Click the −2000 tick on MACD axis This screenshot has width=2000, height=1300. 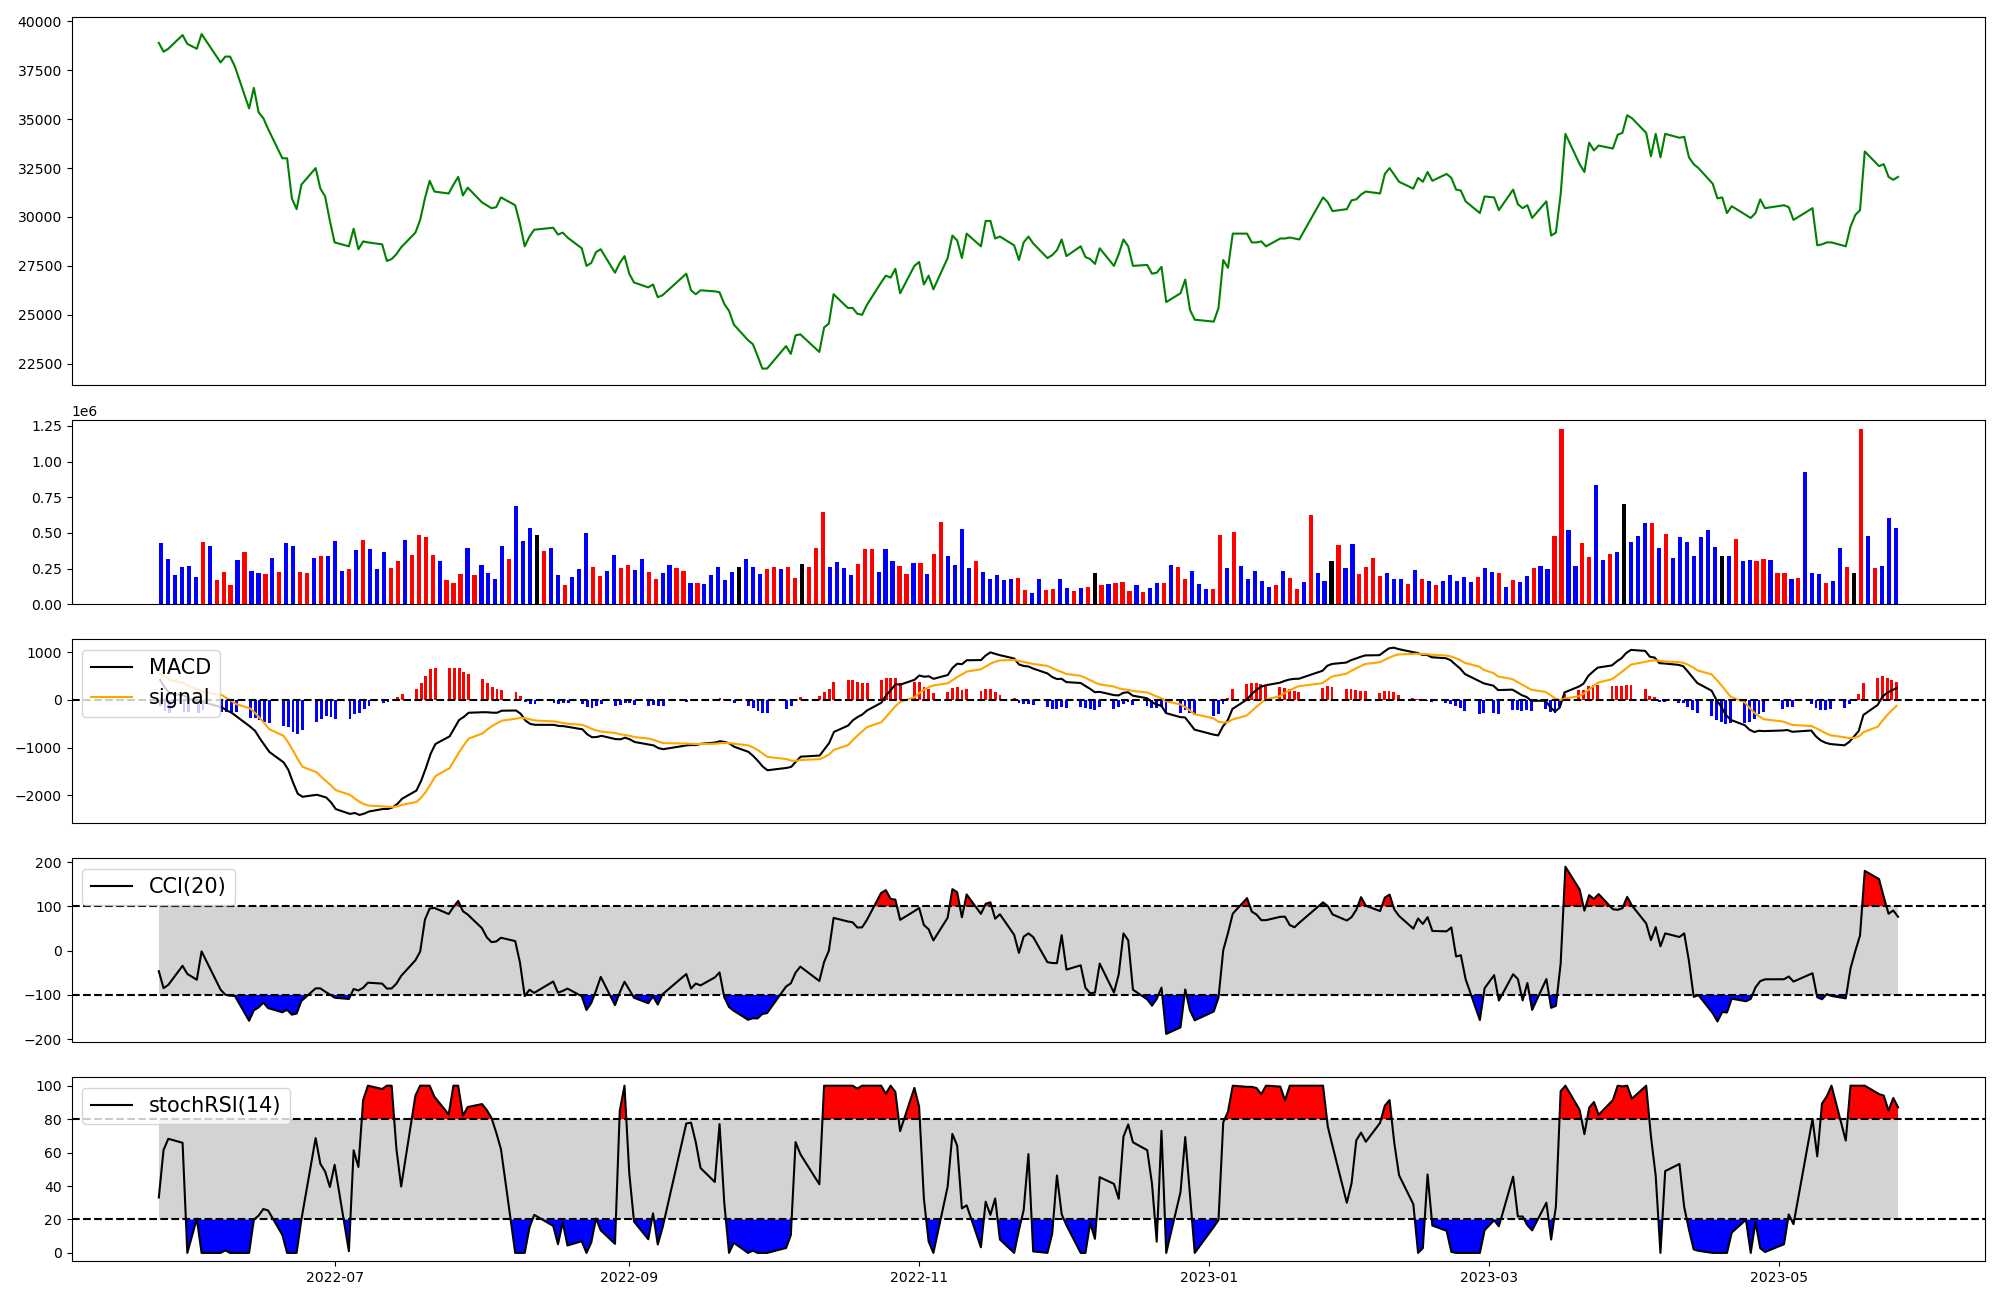click(40, 796)
